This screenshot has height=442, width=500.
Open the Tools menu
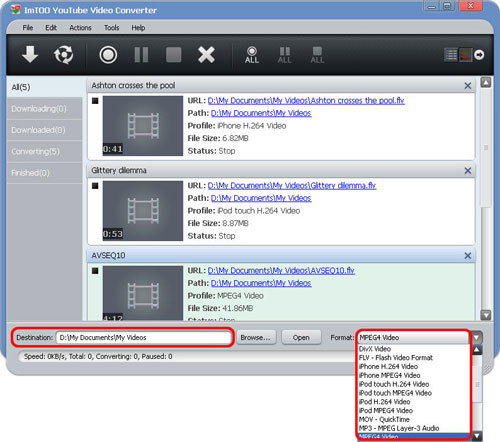click(x=111, y=28)
